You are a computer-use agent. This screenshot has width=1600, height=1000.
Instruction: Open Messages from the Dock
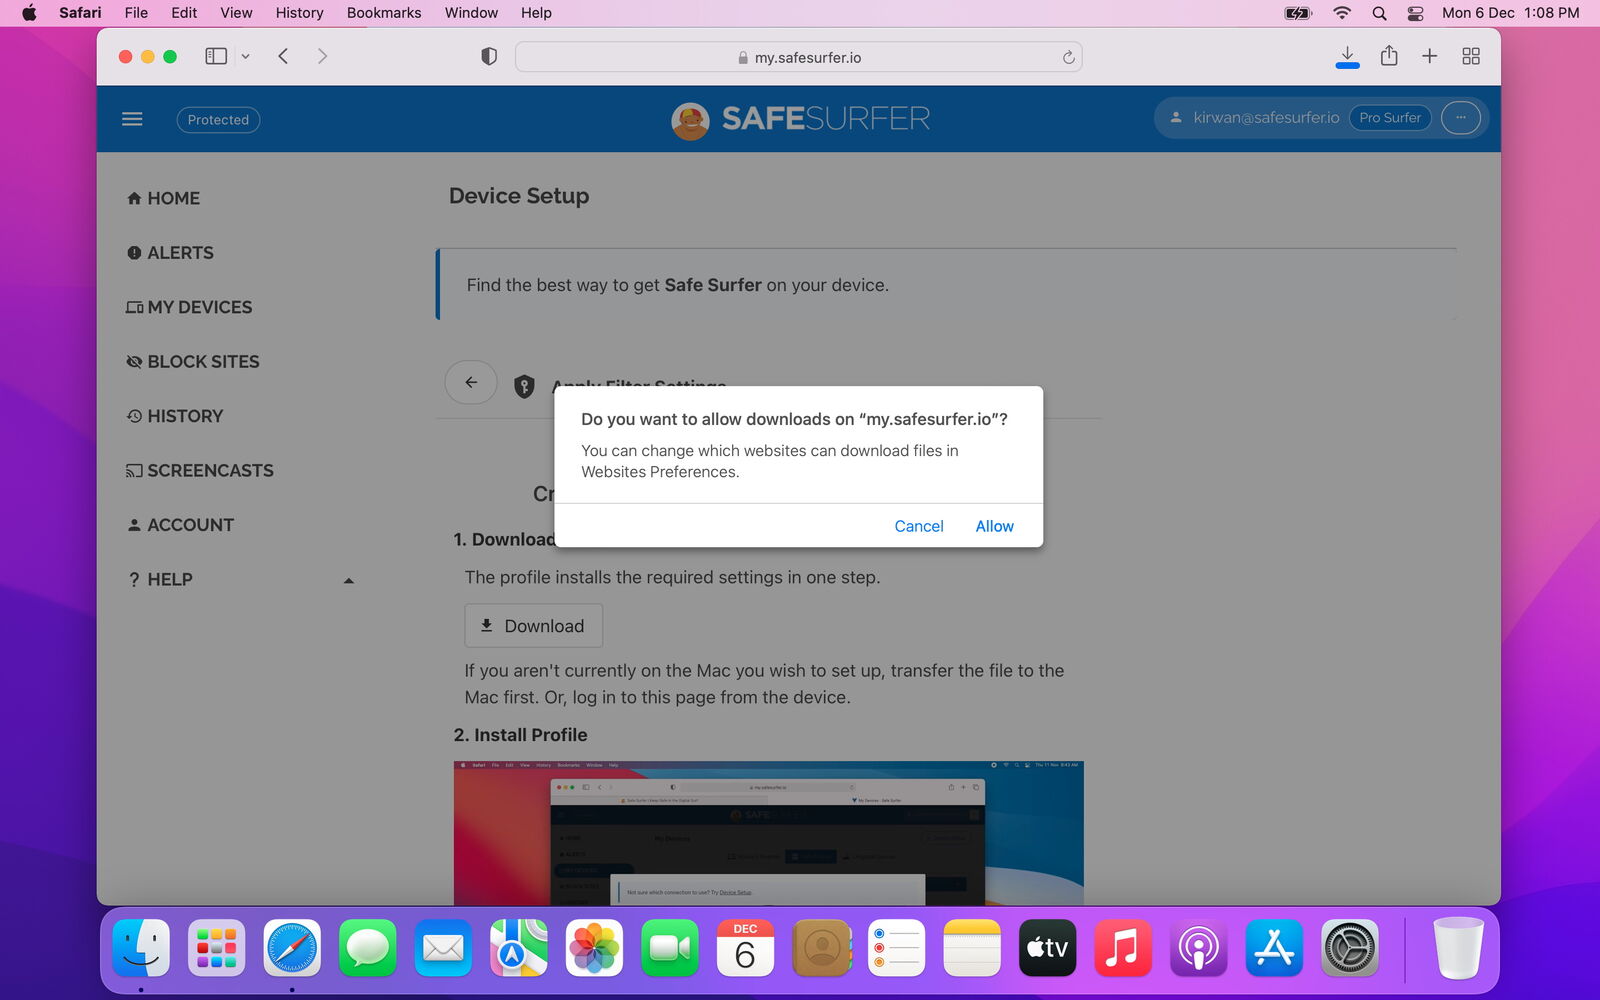click(x=367, y=948)
